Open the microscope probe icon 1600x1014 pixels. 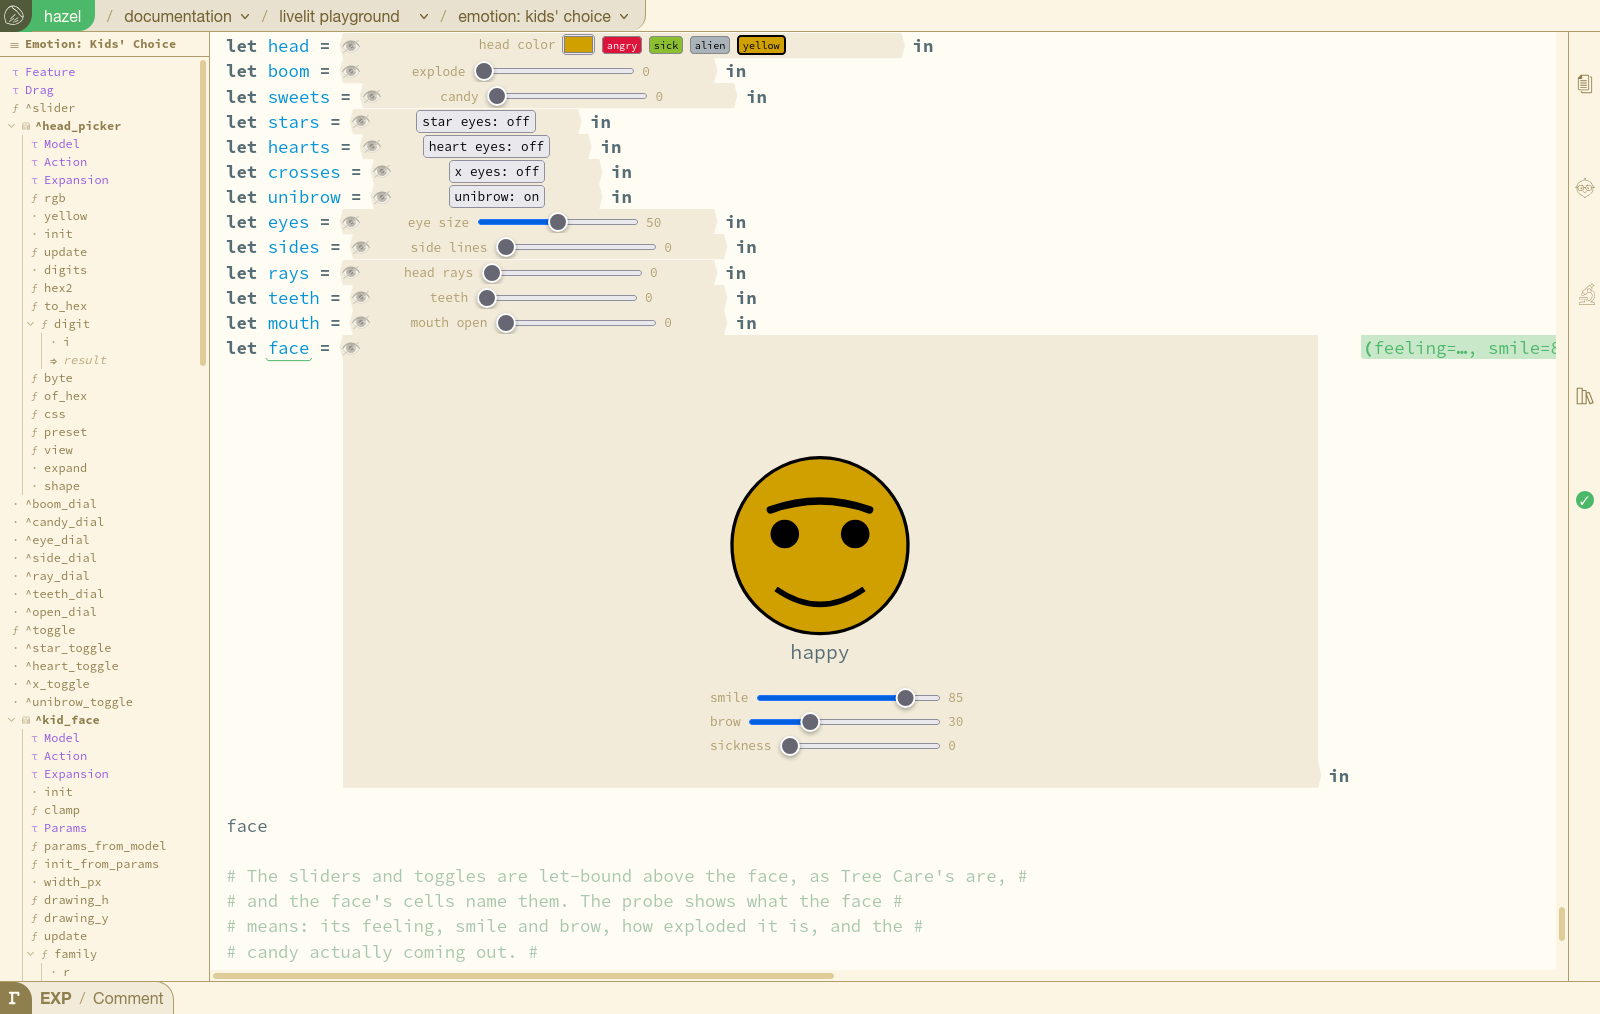1586,294
